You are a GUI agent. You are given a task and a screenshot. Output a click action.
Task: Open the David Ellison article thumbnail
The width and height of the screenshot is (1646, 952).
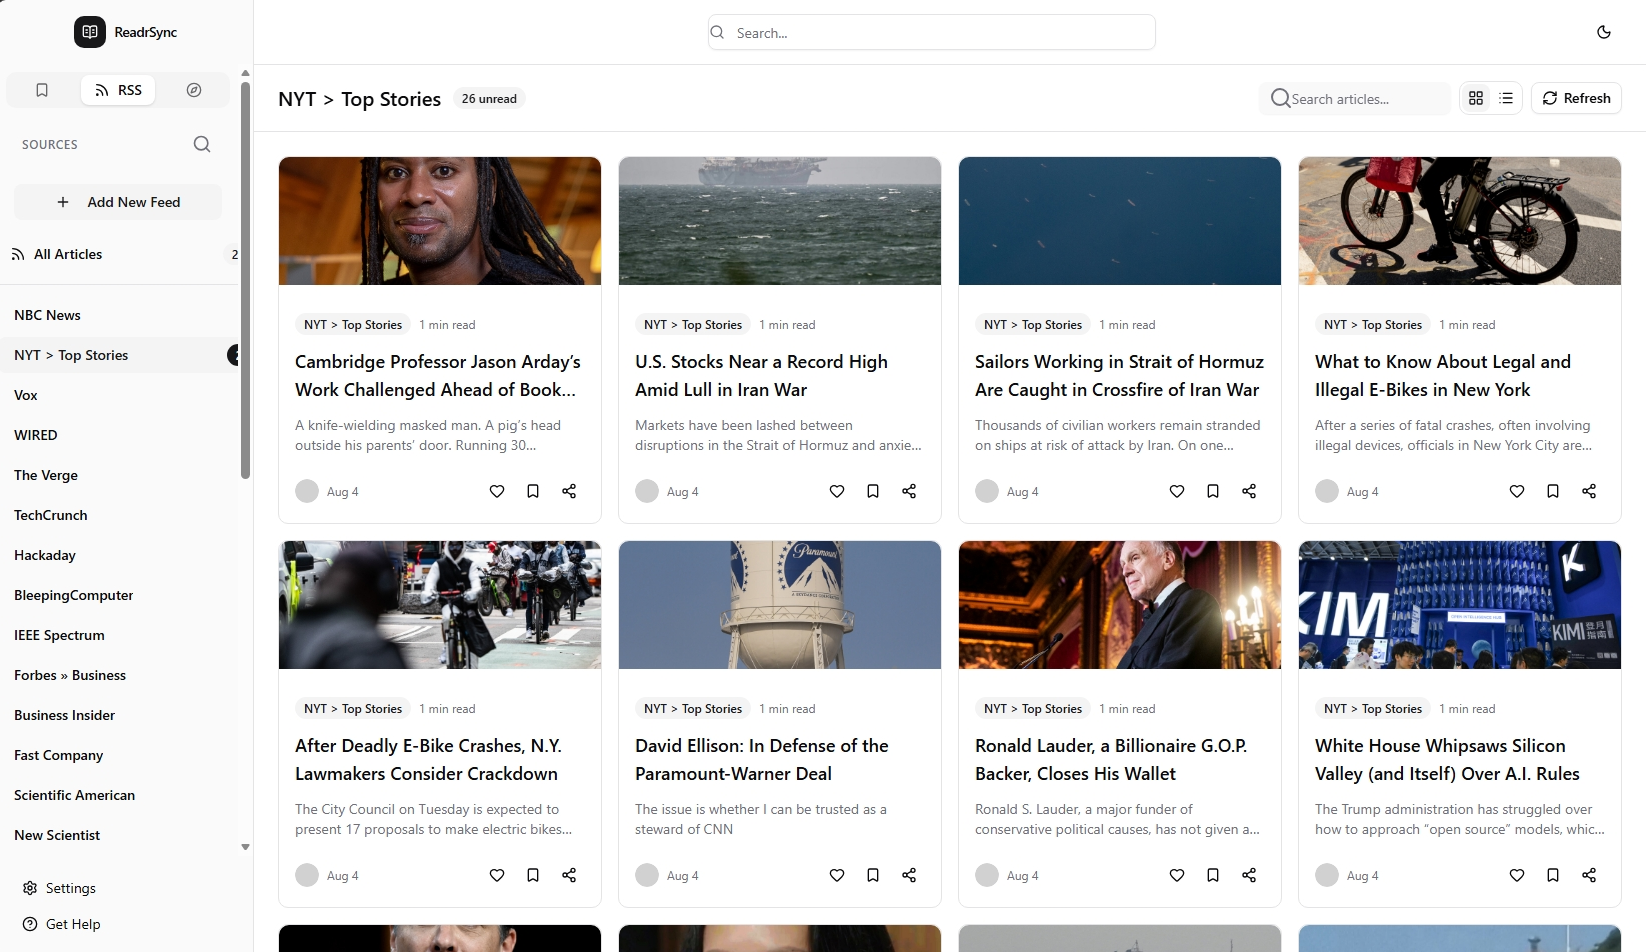tap(780, 605)
